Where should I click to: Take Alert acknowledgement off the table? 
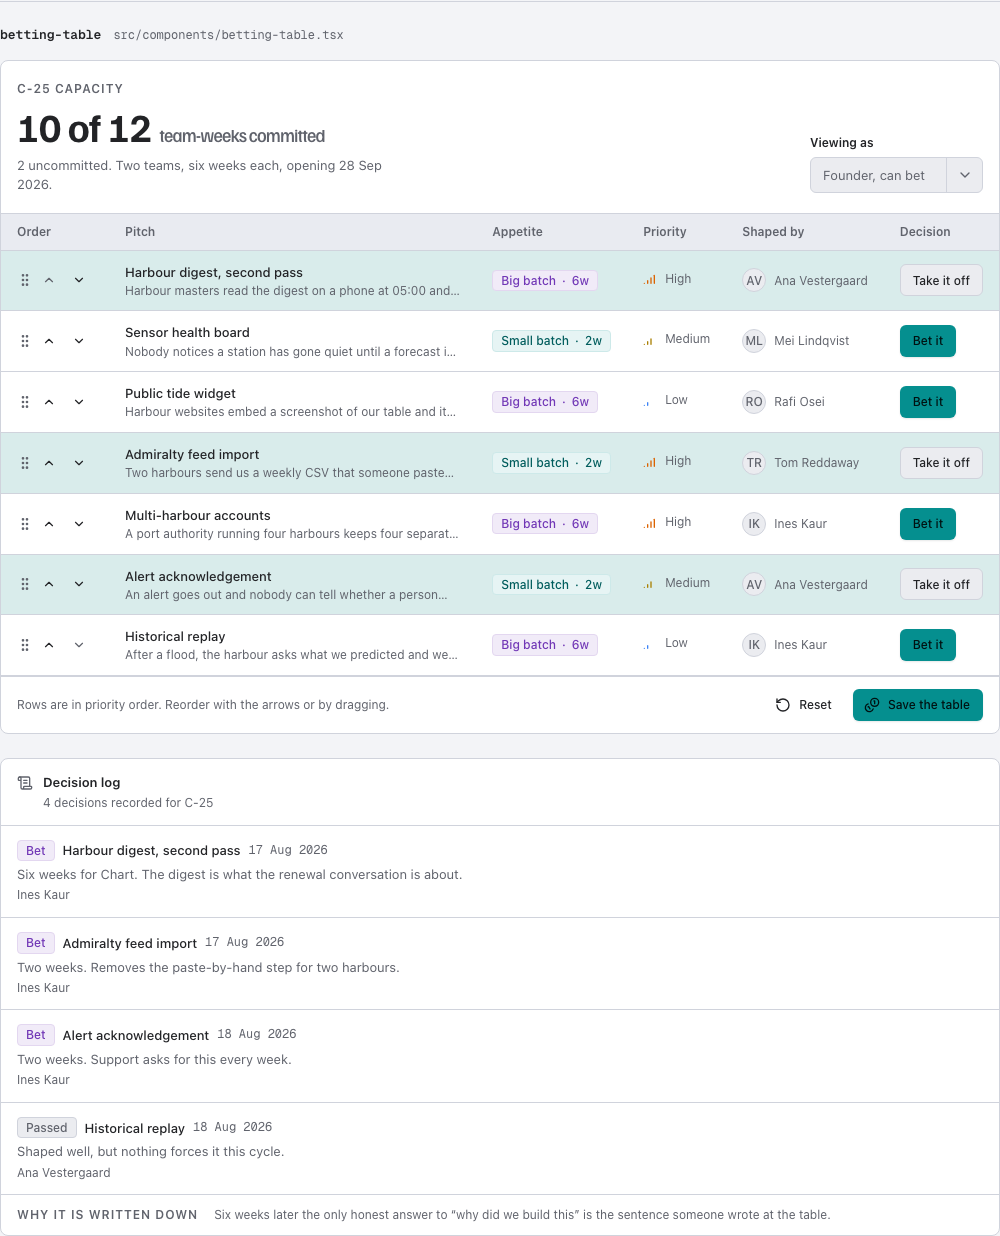(x=941, y=584)
